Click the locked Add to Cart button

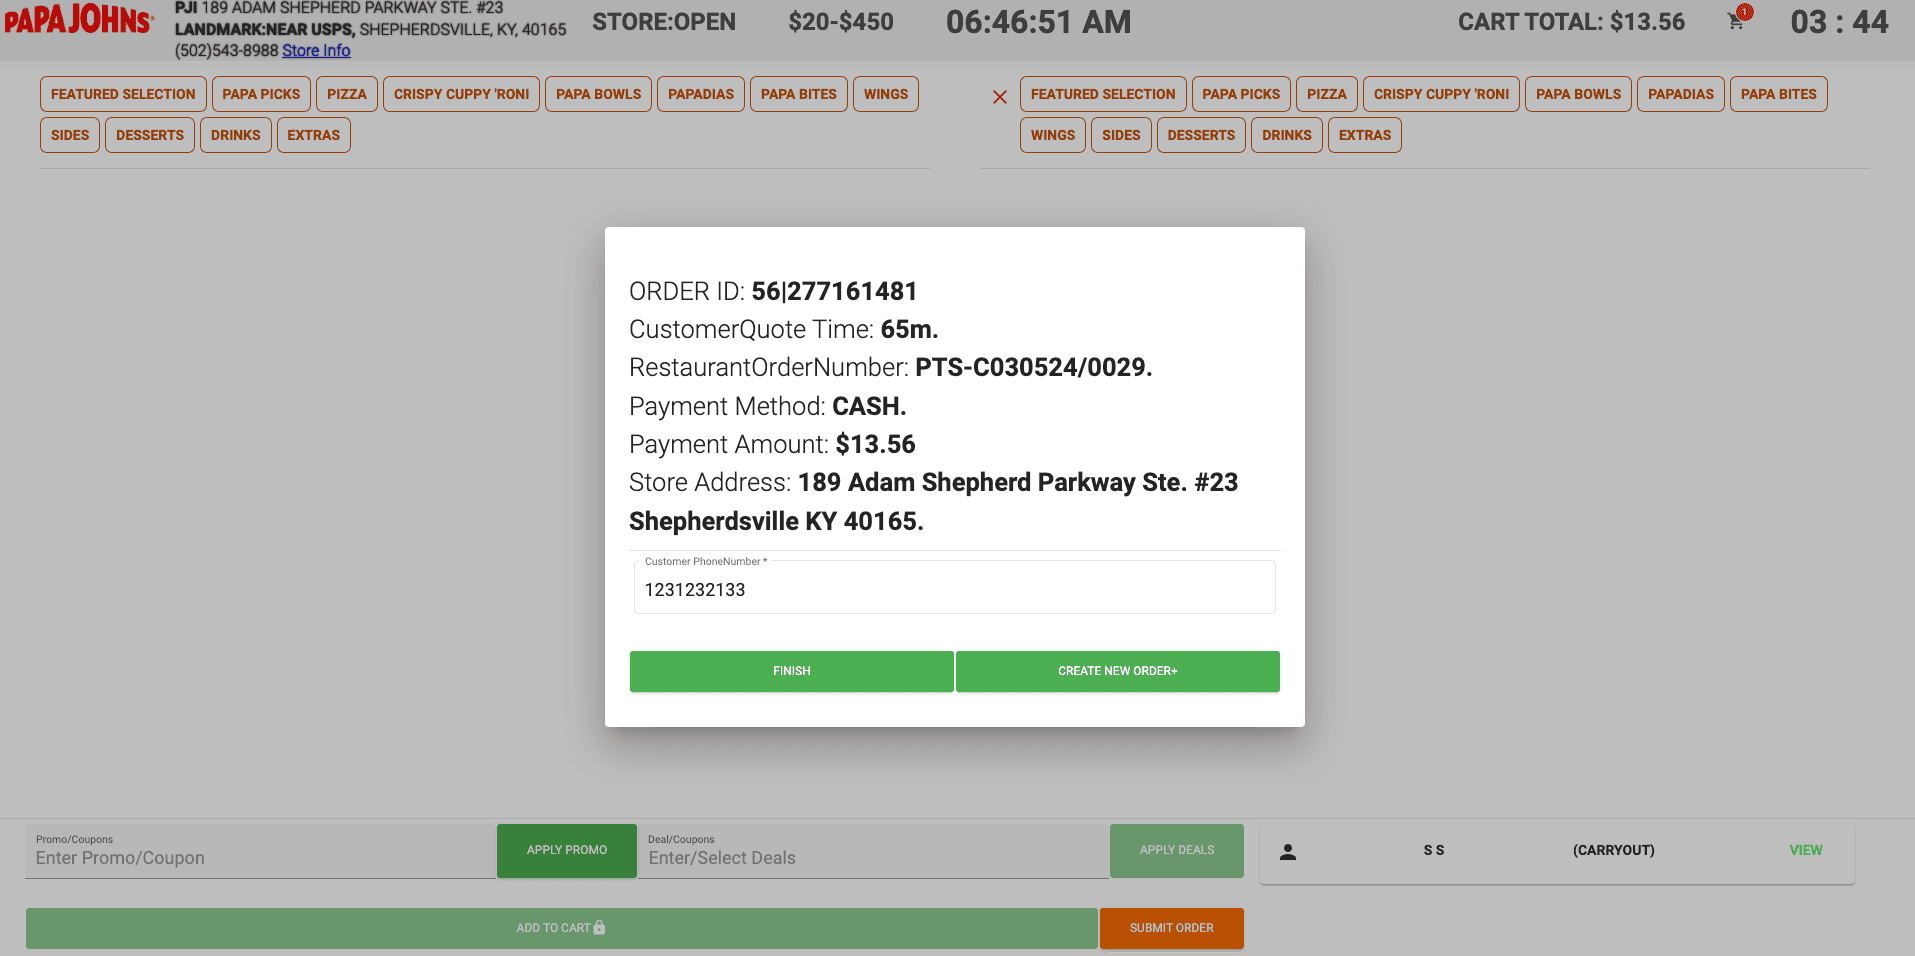coord(561,928)
